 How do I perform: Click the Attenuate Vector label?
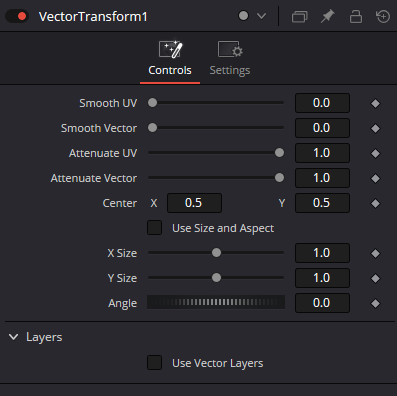point(94,178)
